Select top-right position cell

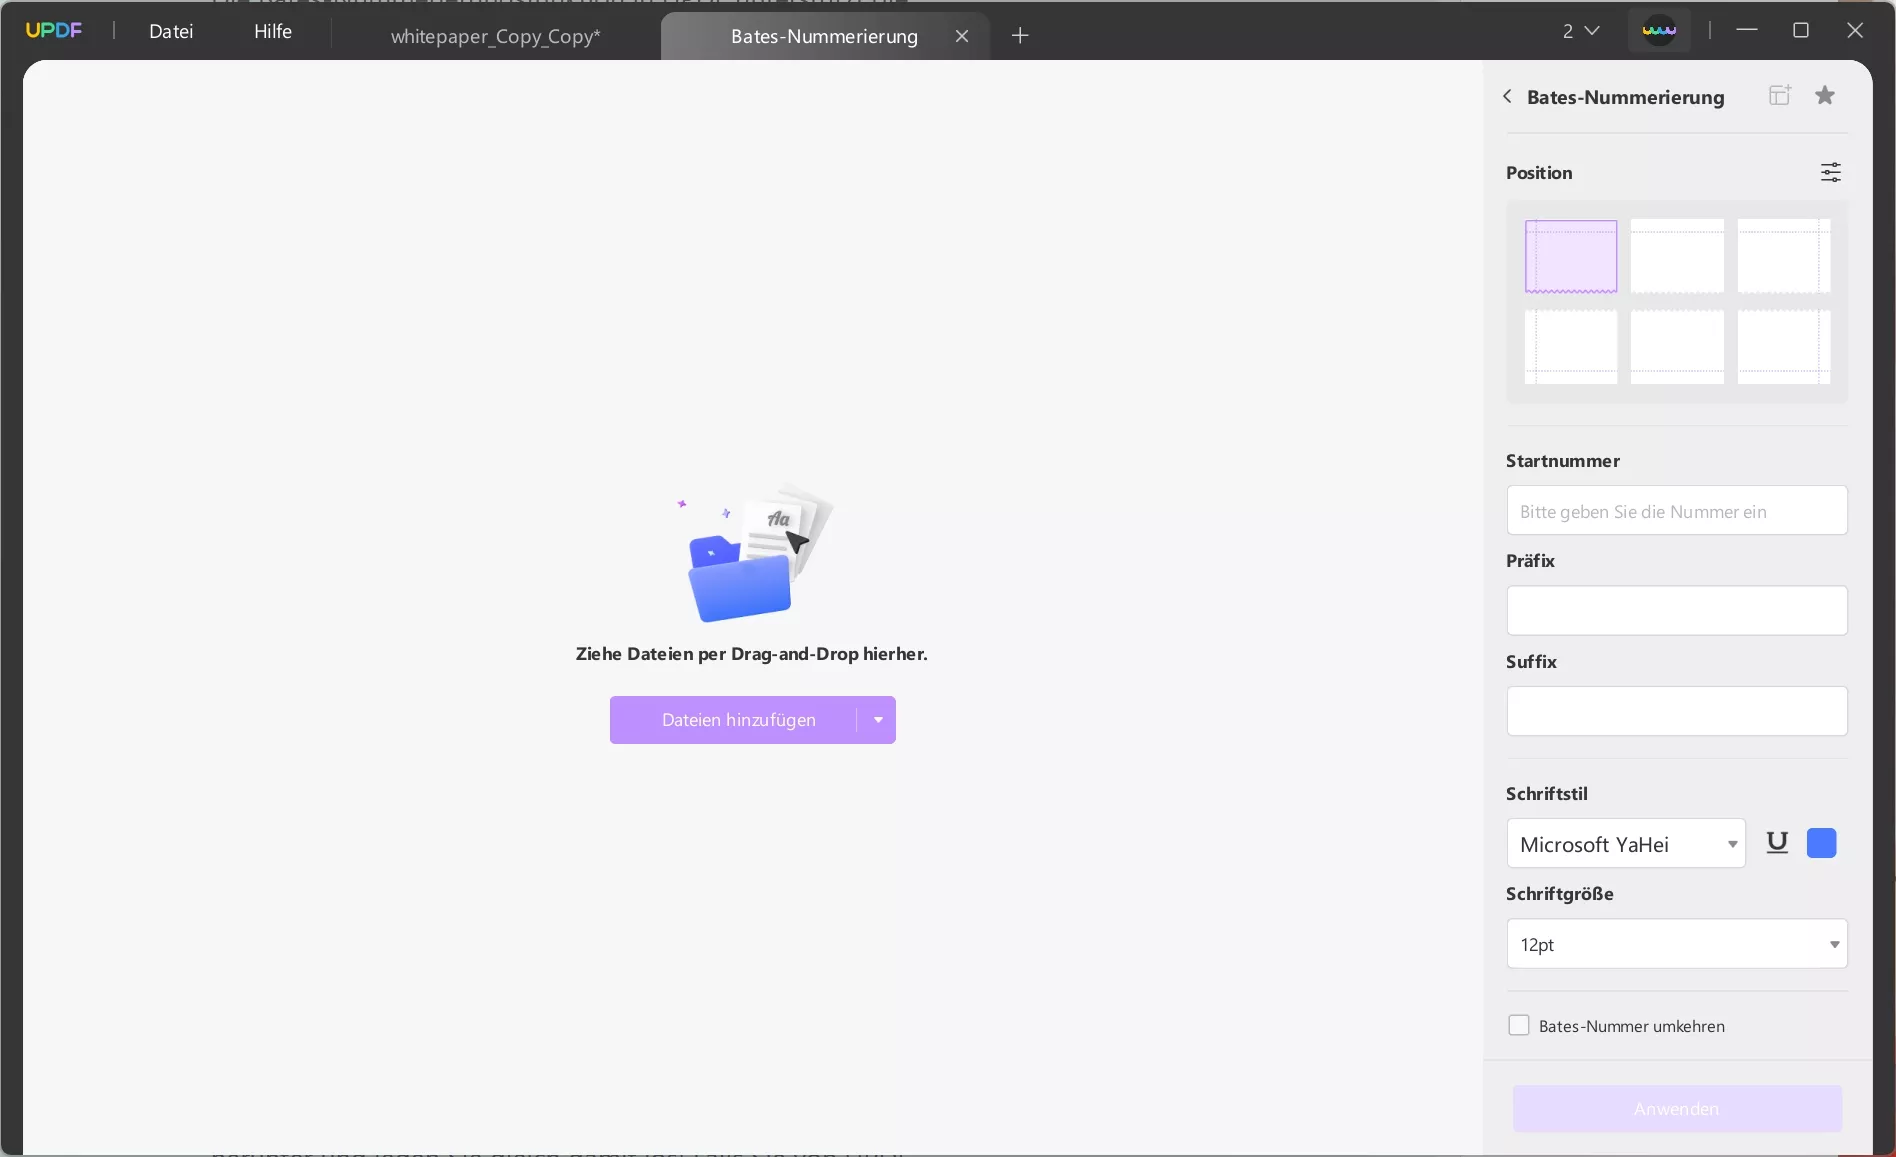(x=1784, y=256)
